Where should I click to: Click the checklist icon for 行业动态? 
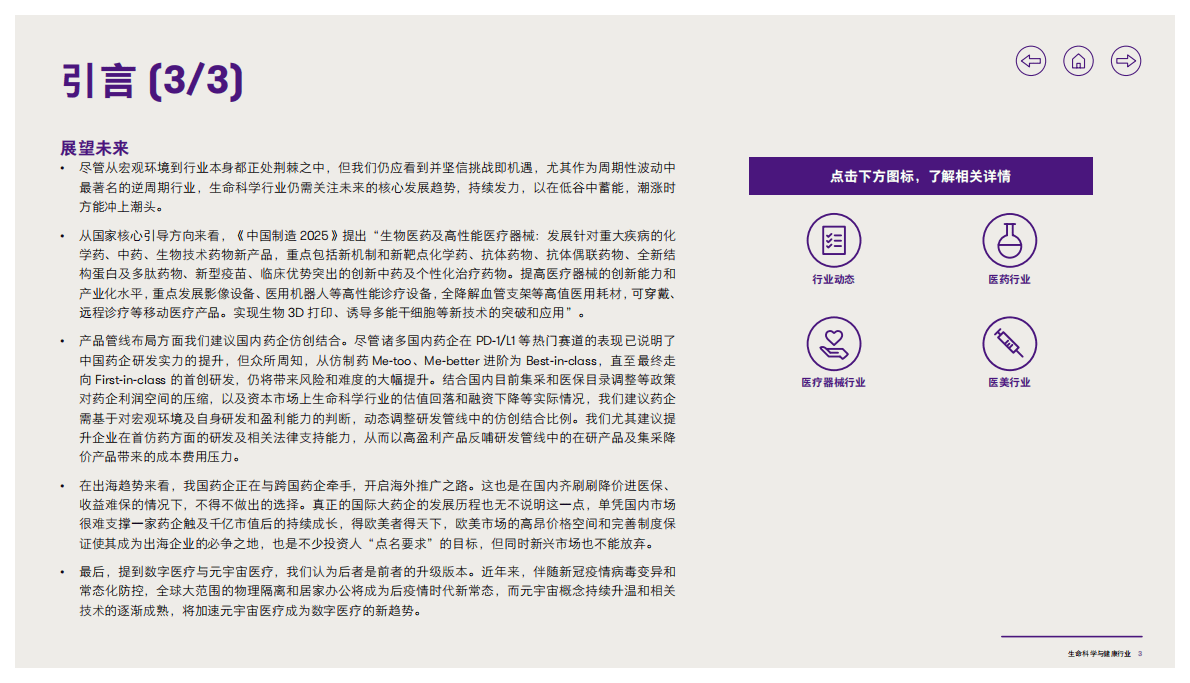(835, 240)
